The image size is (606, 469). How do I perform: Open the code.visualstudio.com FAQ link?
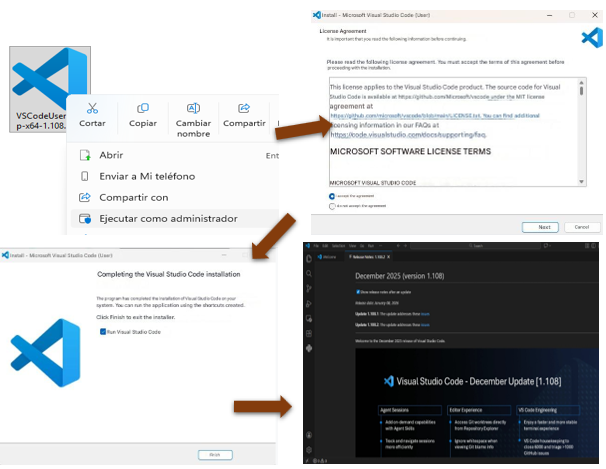[408, 135]
